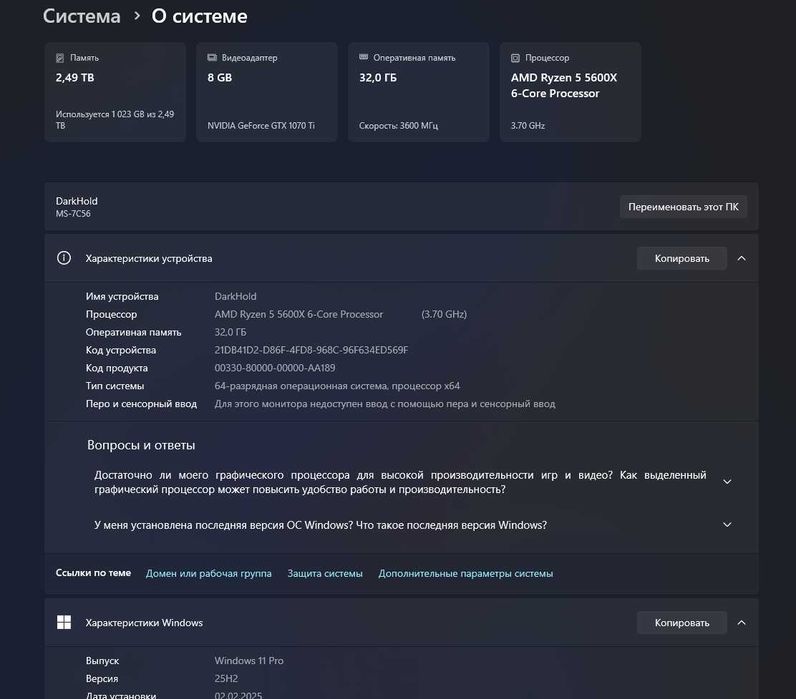Click NVIDIA GeForce GTX 1070 Ti text
This screenshot has width=796, height=699.
(261, 125)
